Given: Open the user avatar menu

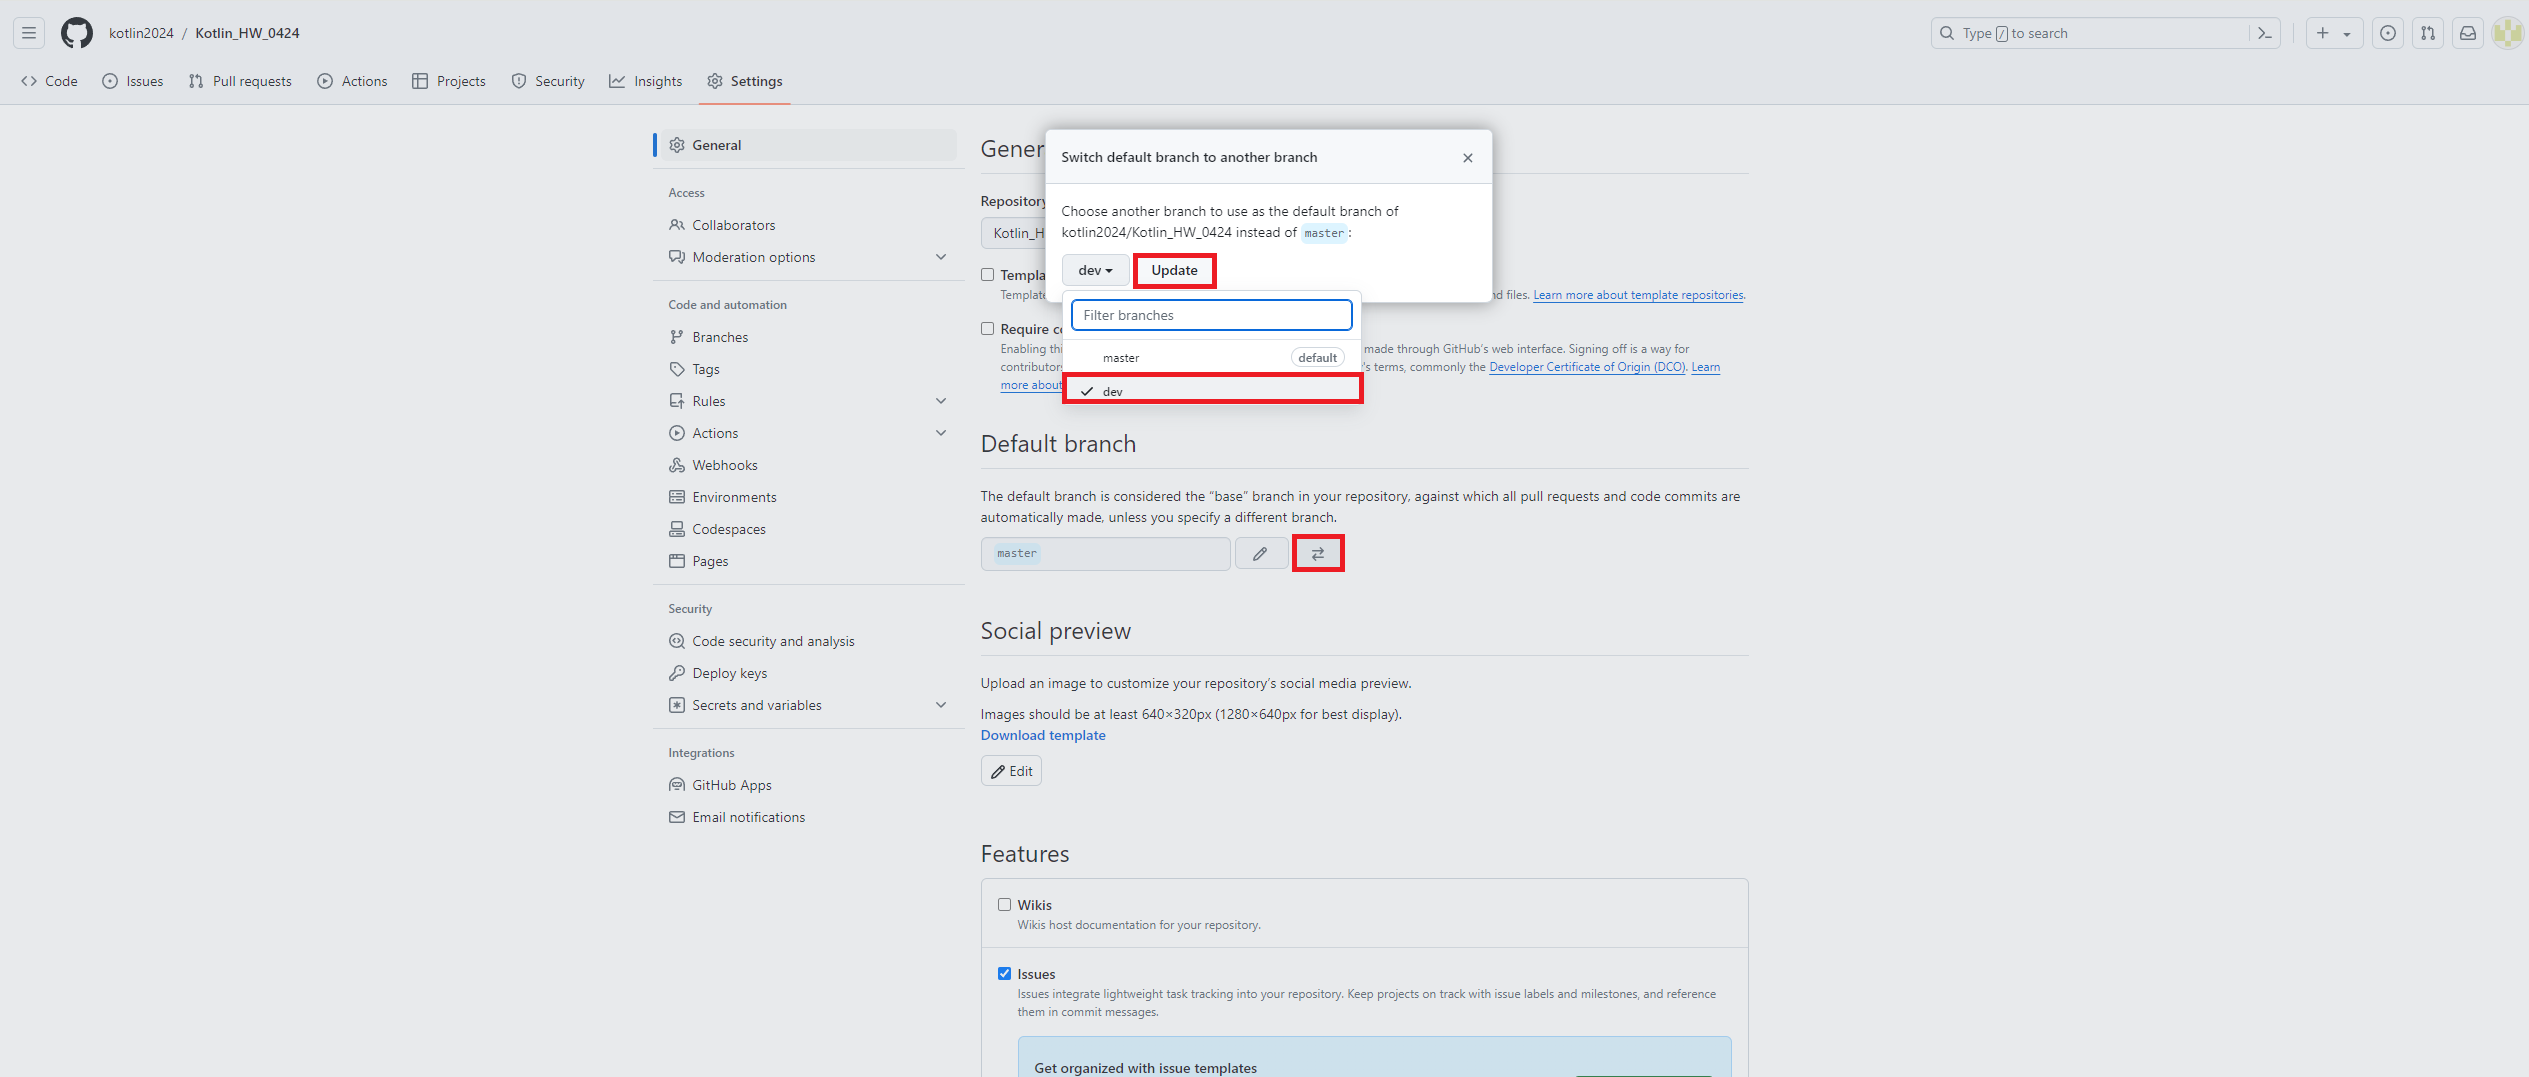Looking at the screenshot, I should click(2508, 33).
